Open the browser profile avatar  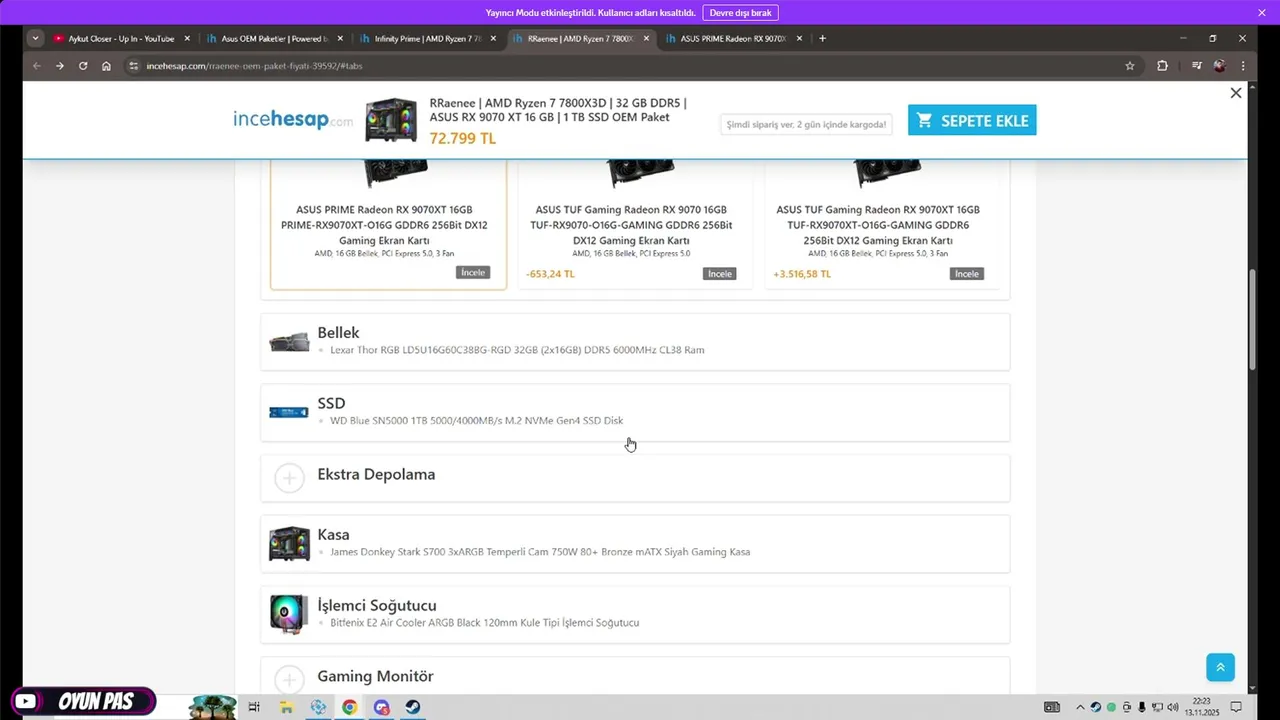click(1219, 66)
